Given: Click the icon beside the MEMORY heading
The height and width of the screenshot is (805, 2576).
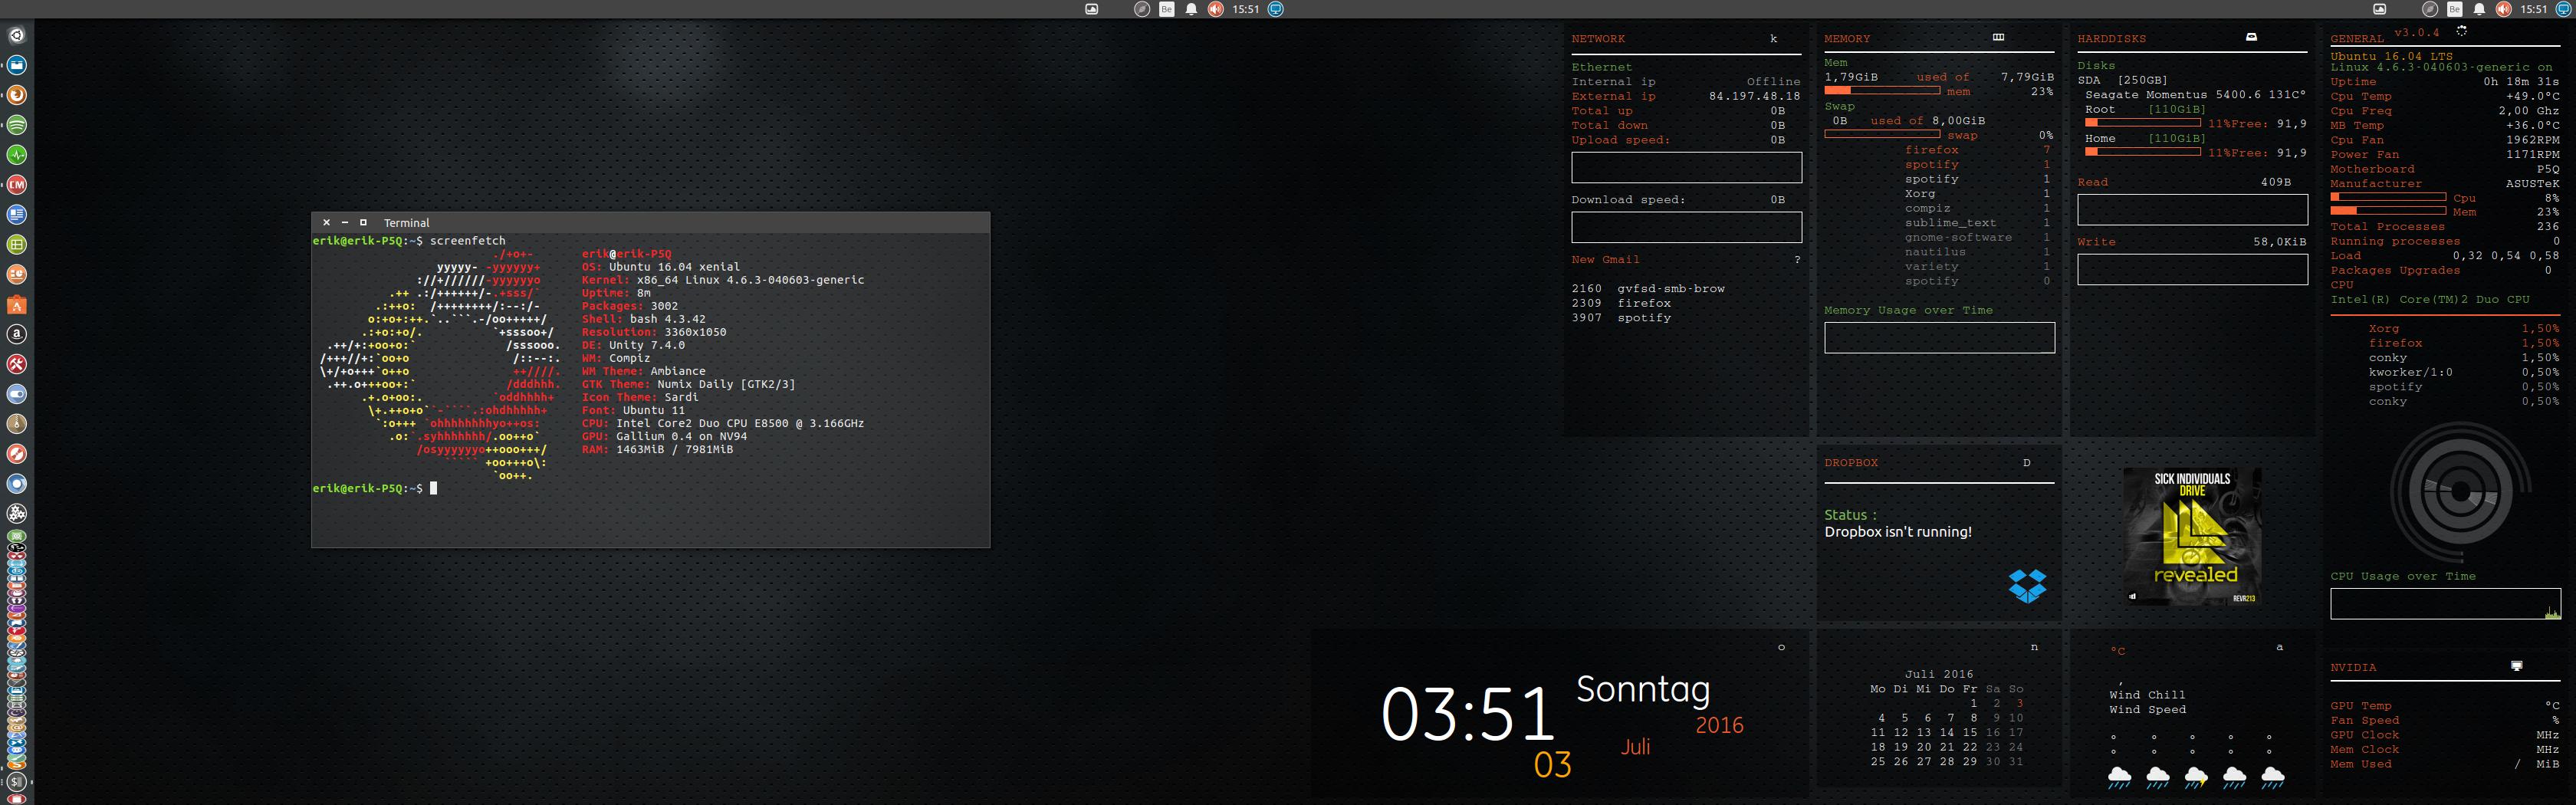Looking at the screenshot, I should pyautogui.click(x=1998, y=37).
